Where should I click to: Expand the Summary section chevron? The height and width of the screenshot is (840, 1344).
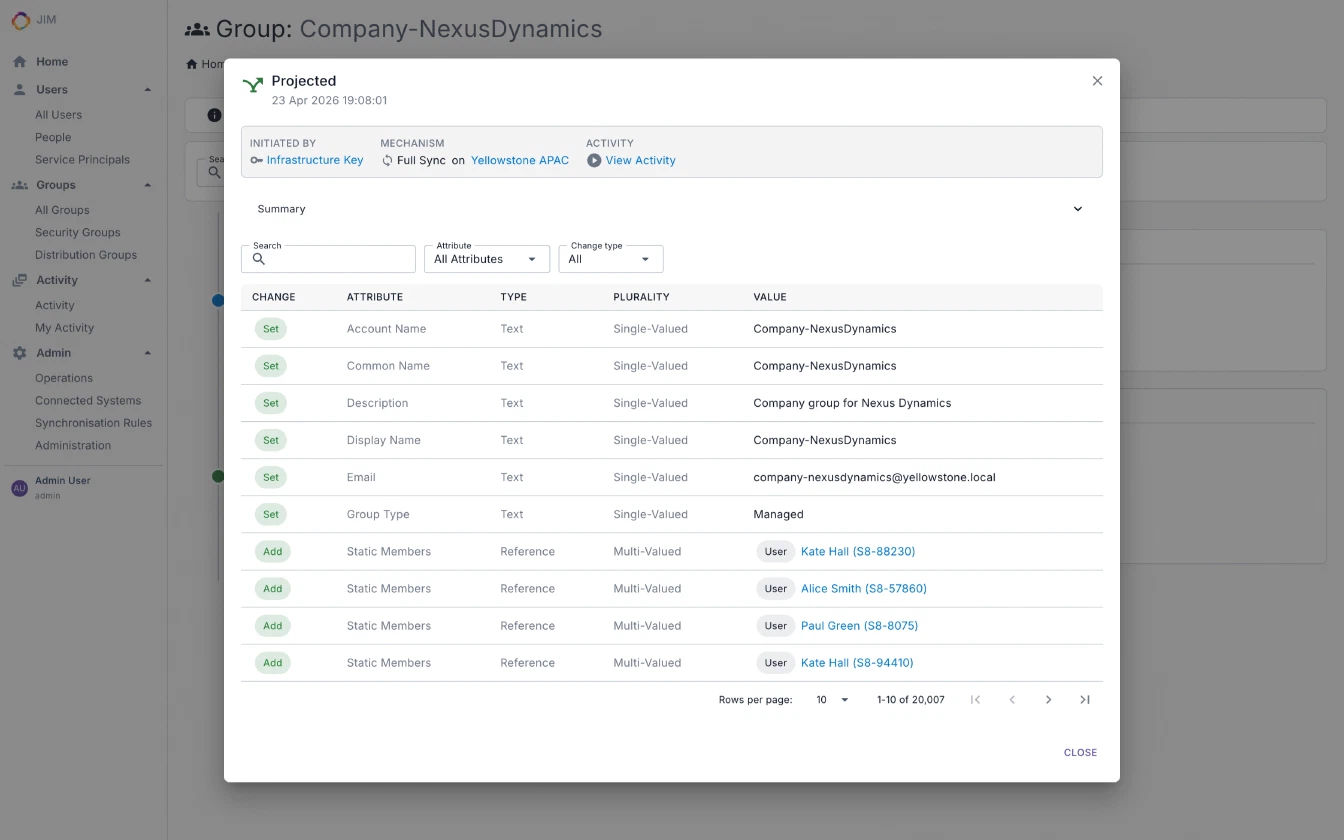1078,209
